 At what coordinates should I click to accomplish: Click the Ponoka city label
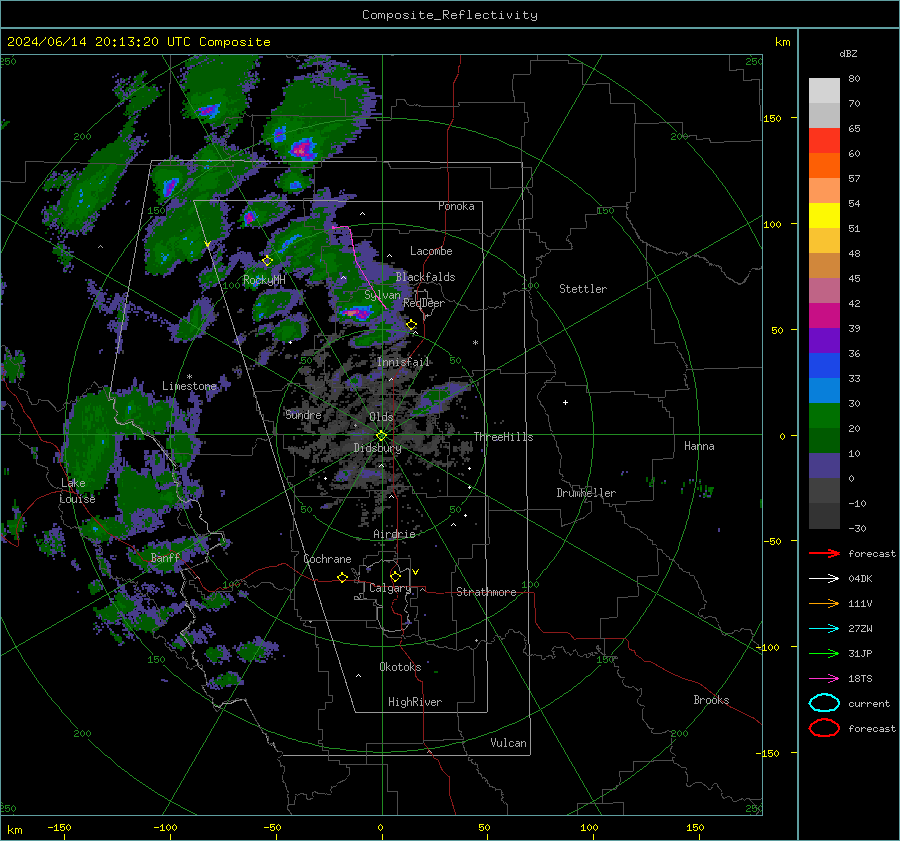coord(456,206)
